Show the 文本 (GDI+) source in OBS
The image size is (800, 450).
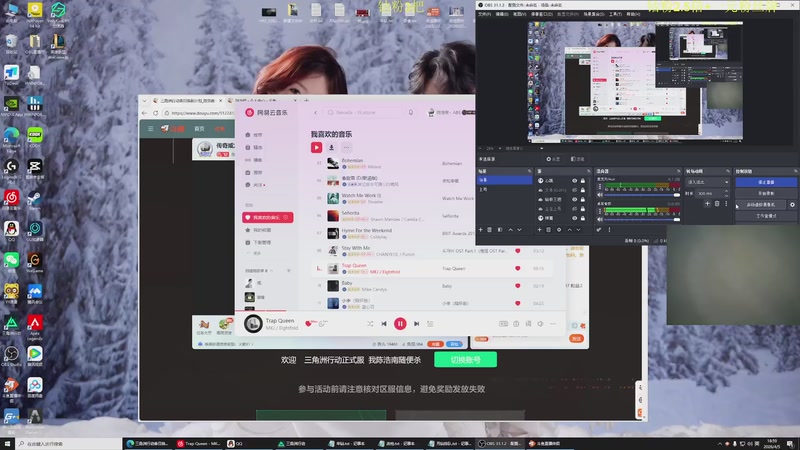tap(574, 190)
